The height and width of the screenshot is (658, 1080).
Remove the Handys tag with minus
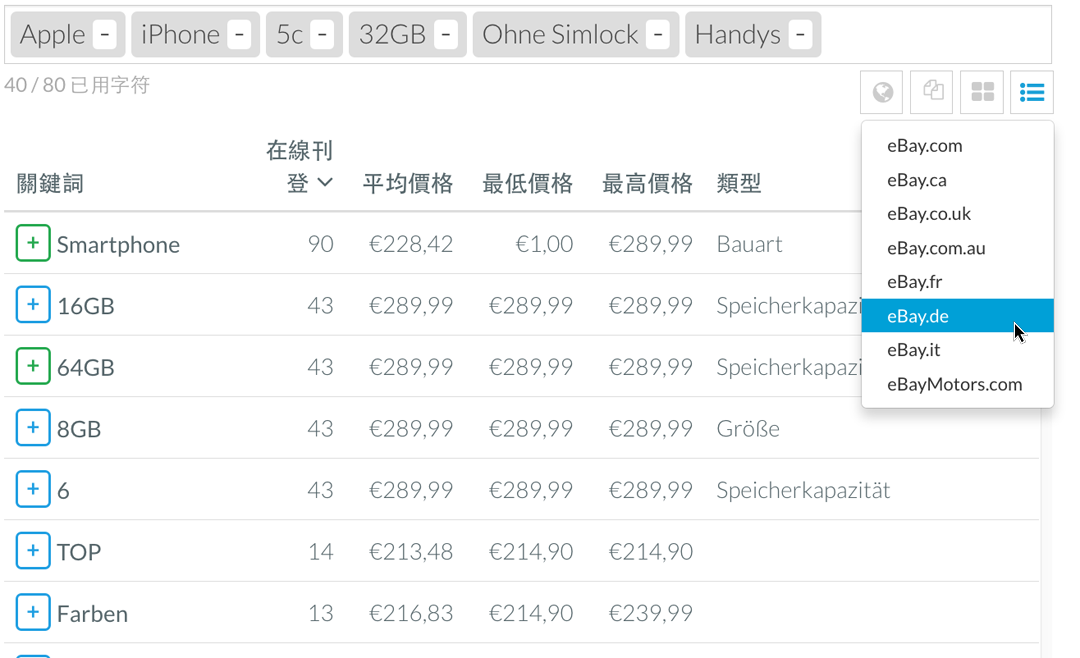(x=800, y=34)
